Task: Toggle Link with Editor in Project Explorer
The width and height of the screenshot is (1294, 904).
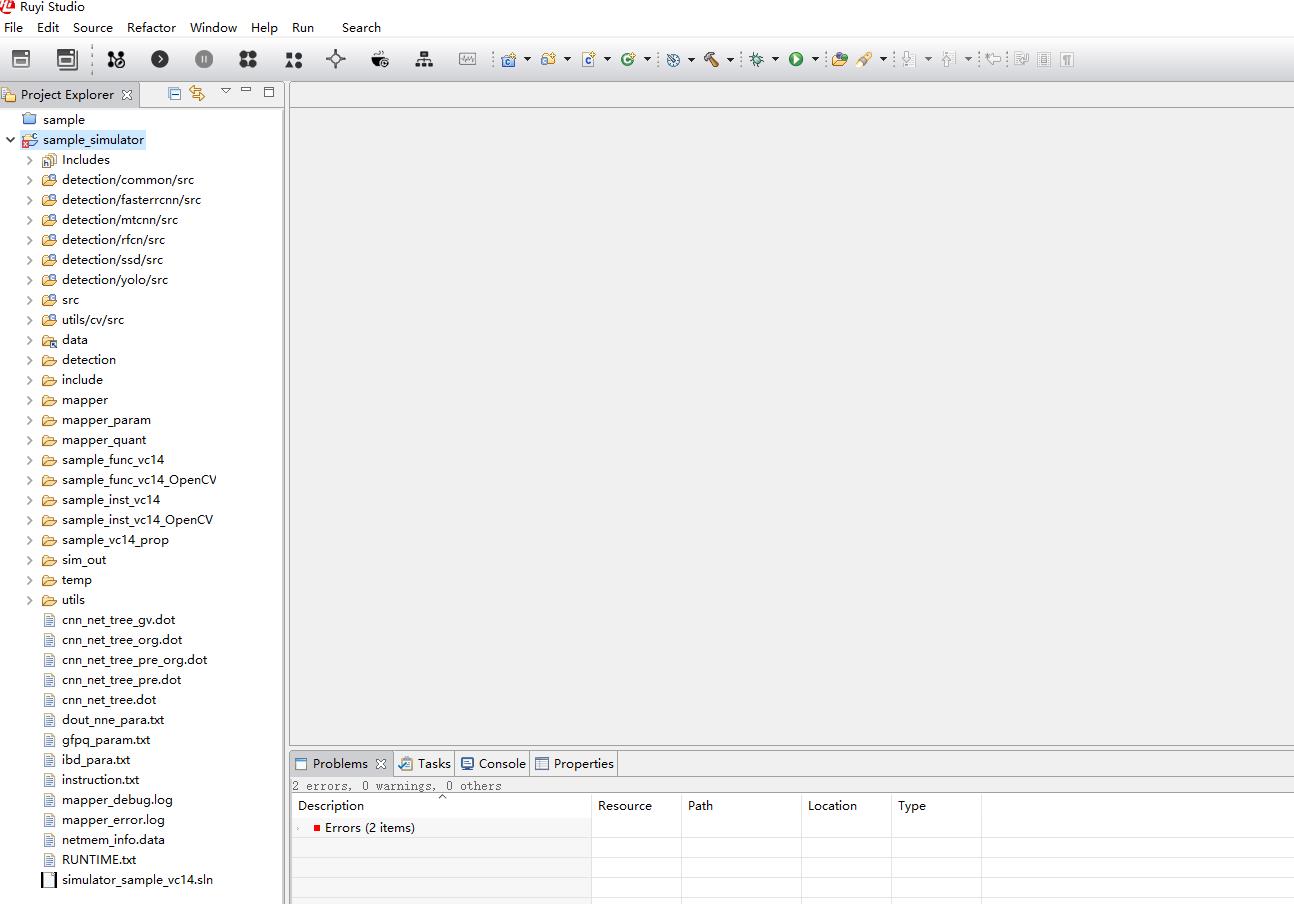Action: click(197, 93)
